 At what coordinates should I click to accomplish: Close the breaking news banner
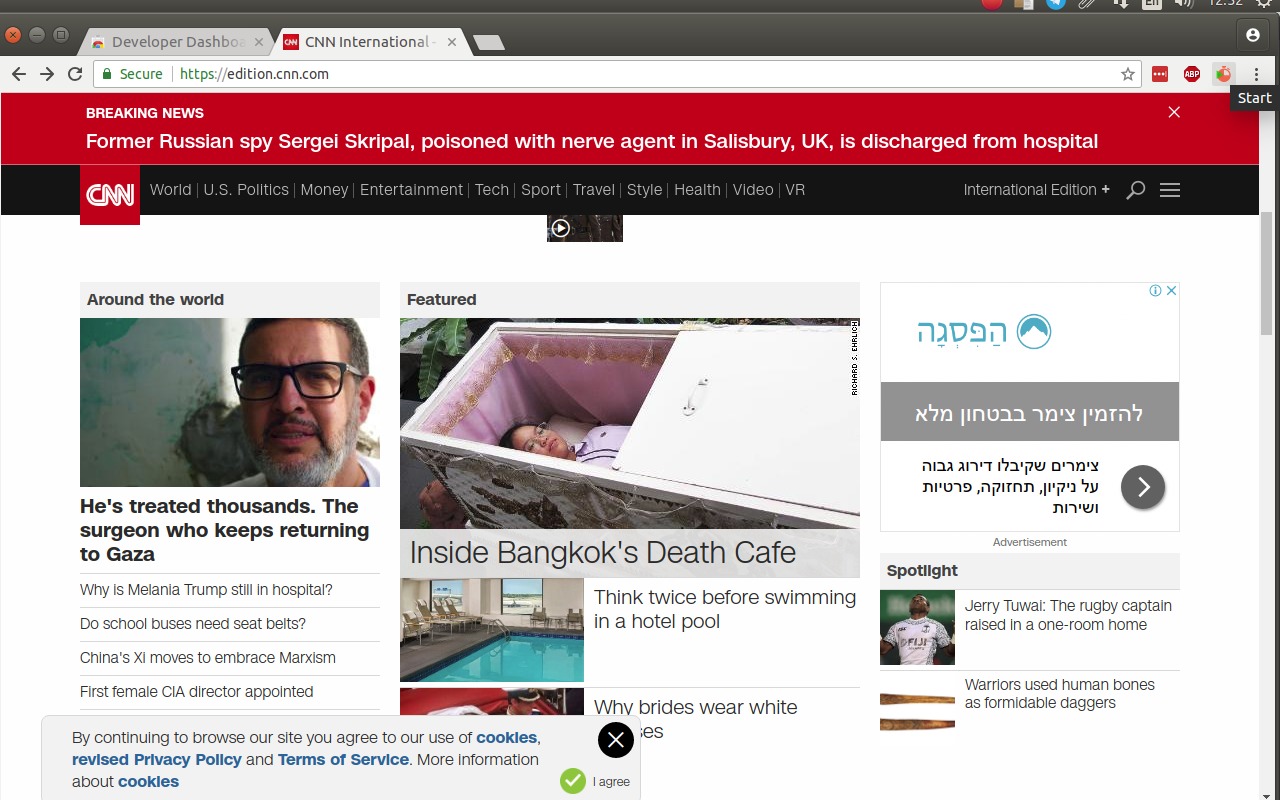1174,112
